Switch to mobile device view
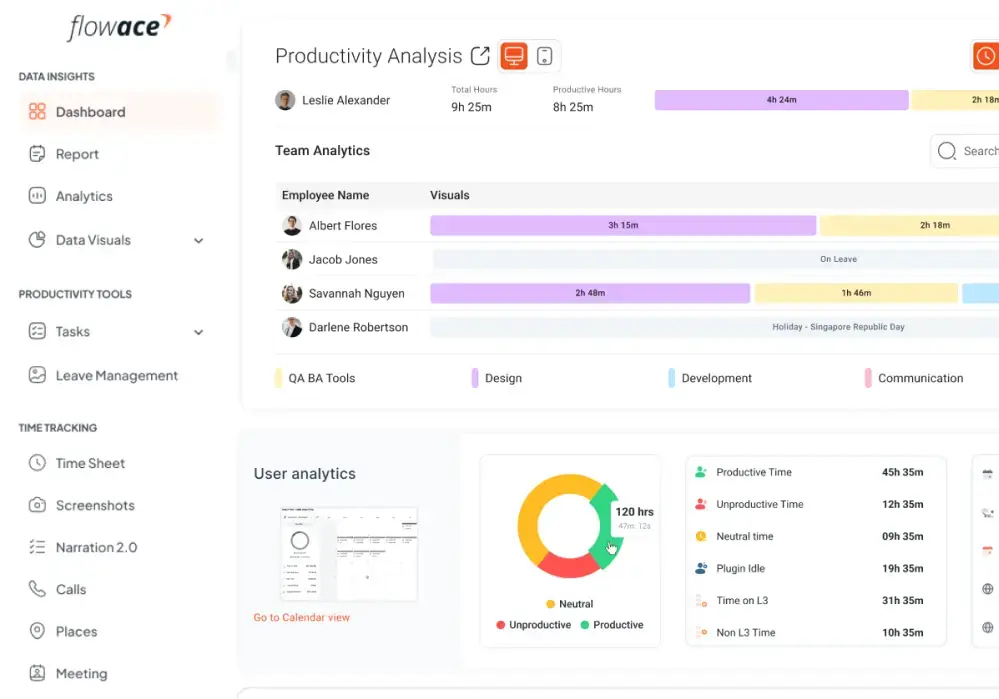The width and height of the screenshot is (999, 699). [x=544, y=56]
